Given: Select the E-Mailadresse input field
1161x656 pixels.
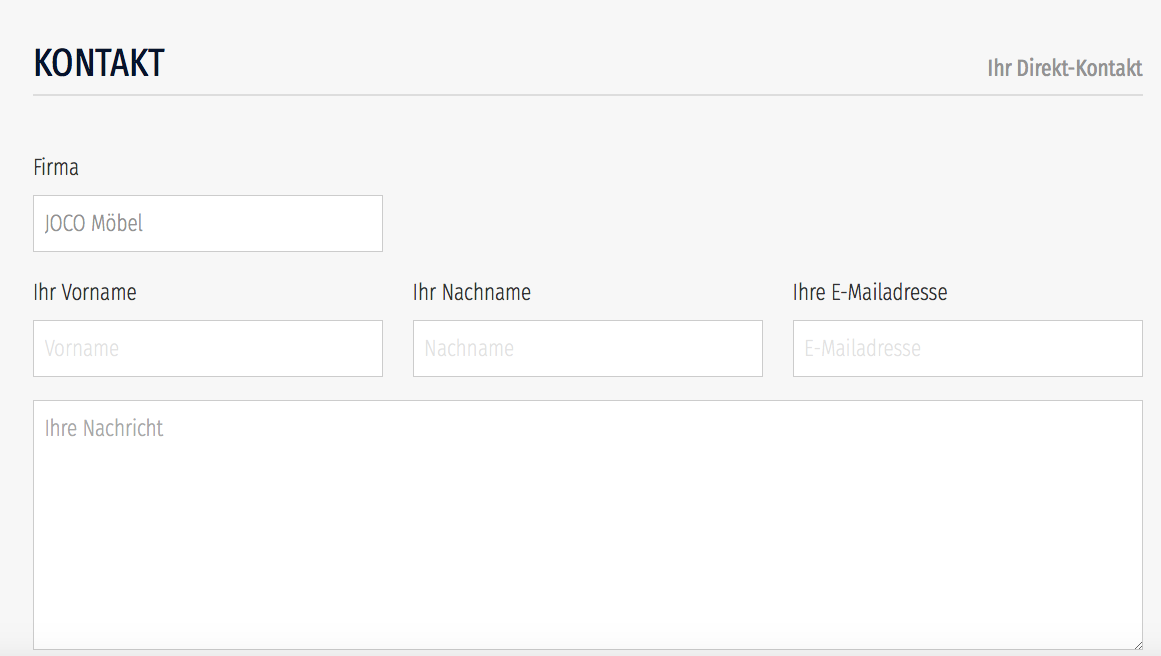Looking at the screenshot, I should (x=967, y=348).
